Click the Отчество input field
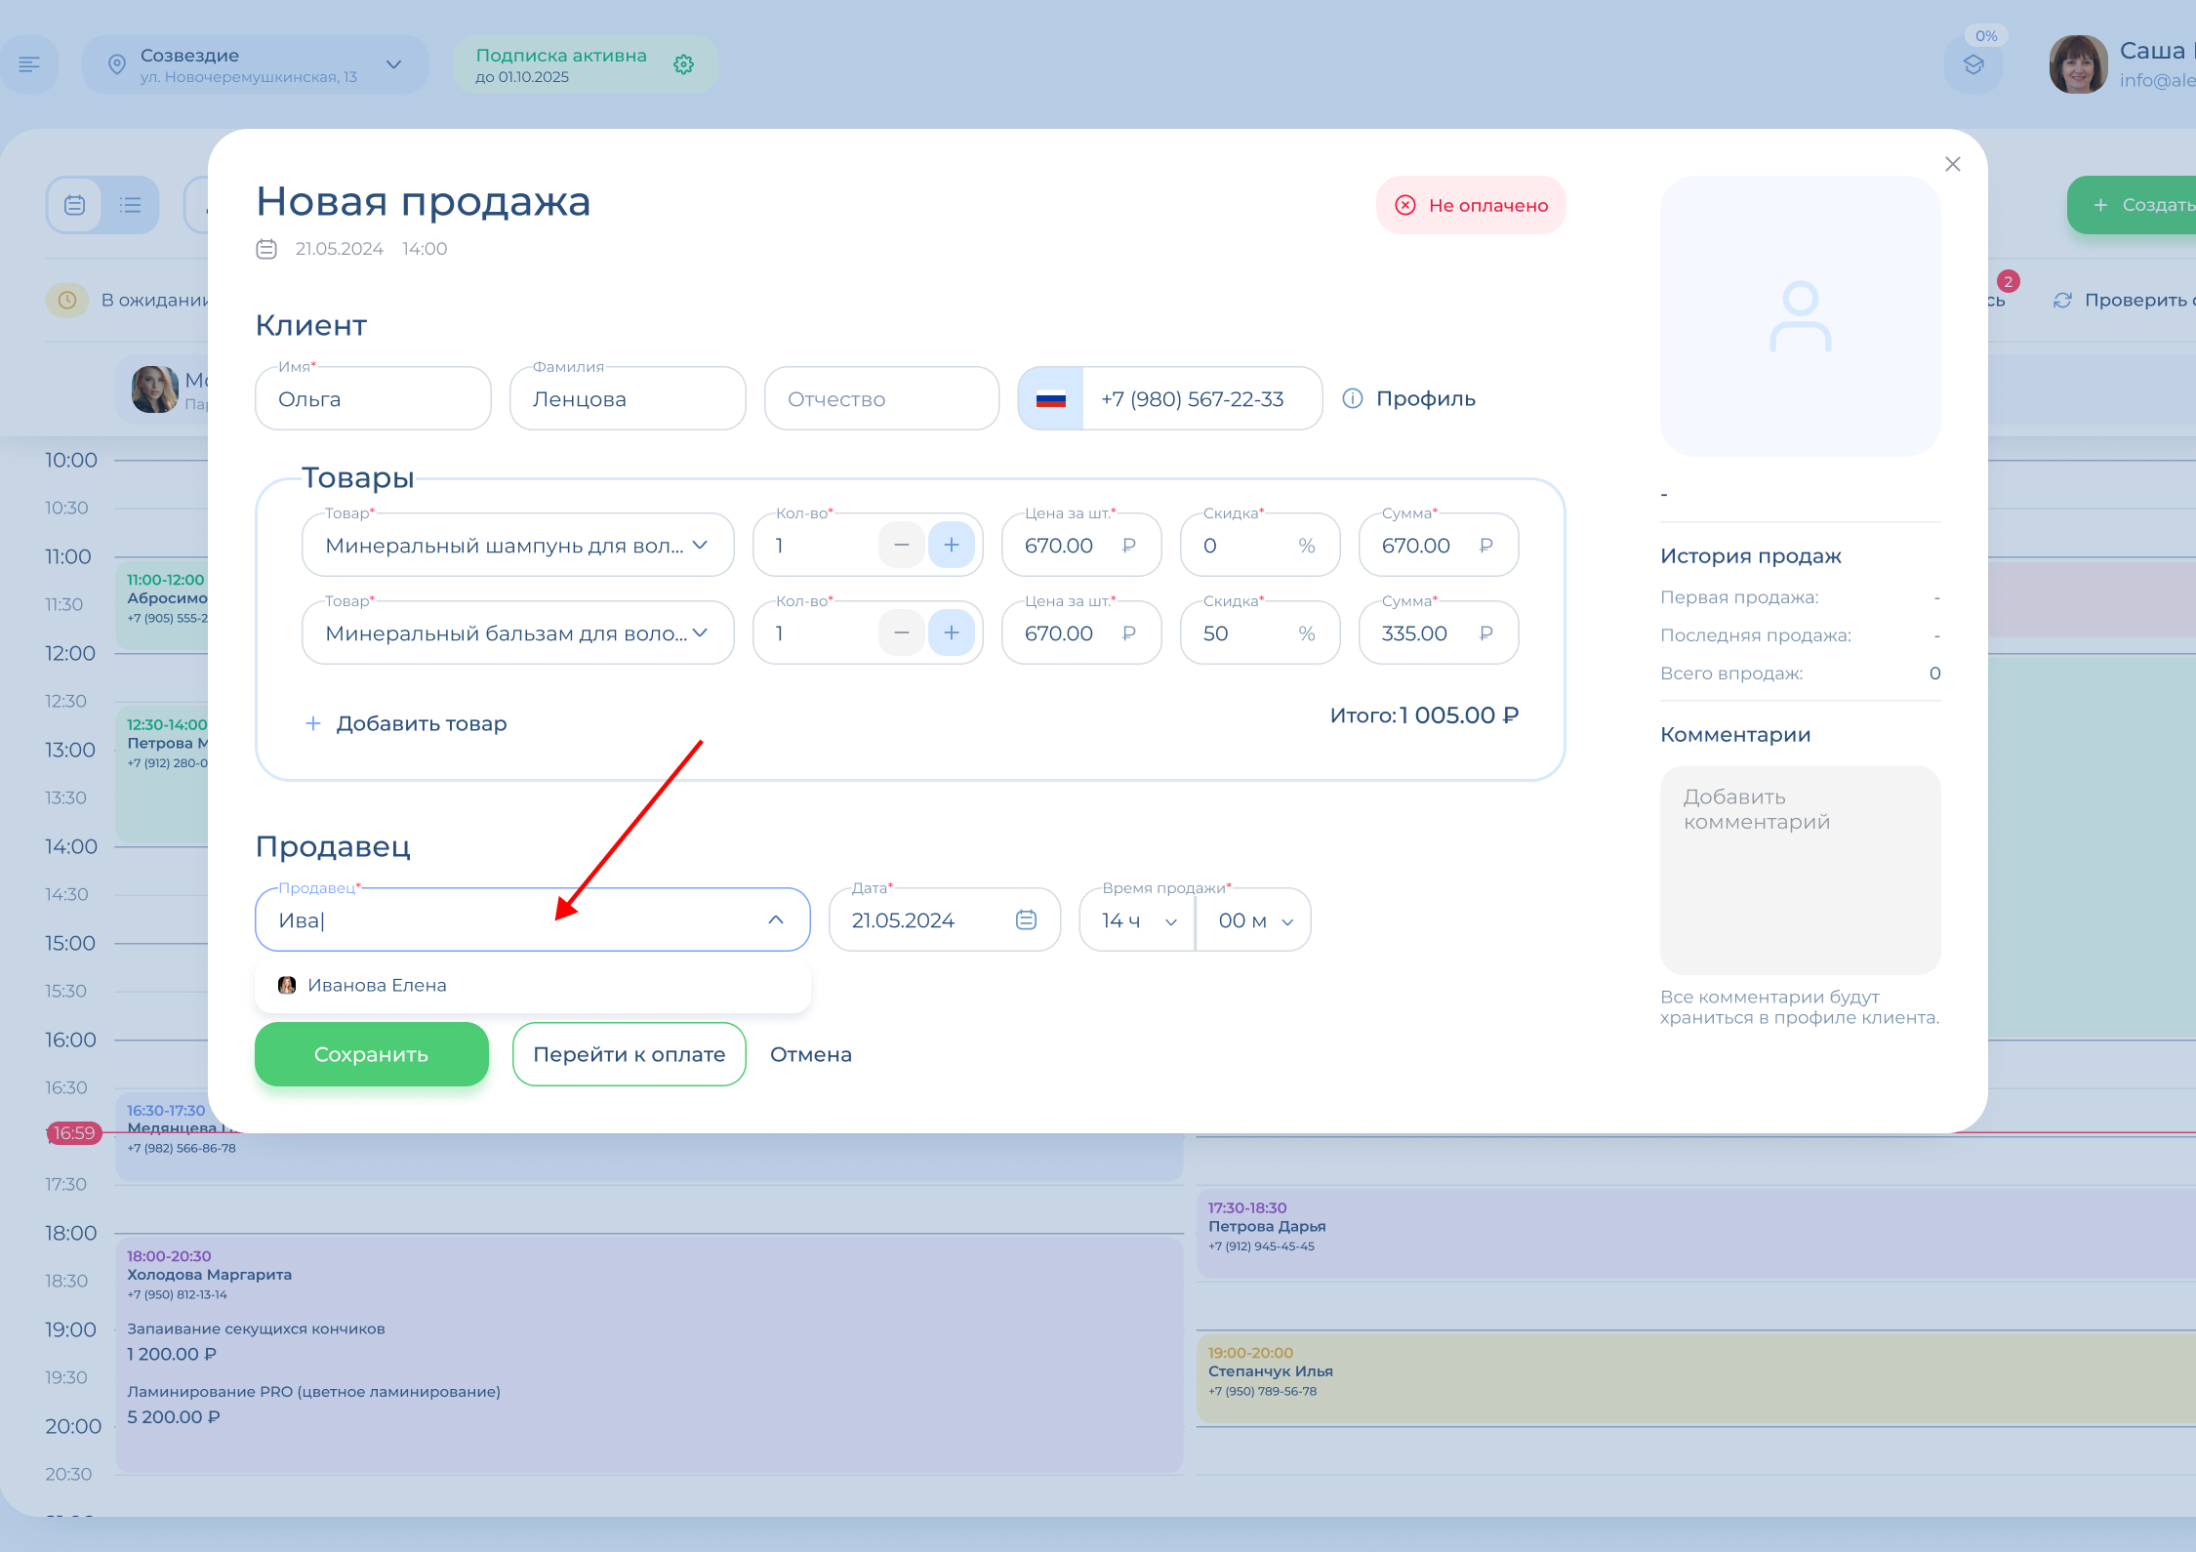 (881, 399)
